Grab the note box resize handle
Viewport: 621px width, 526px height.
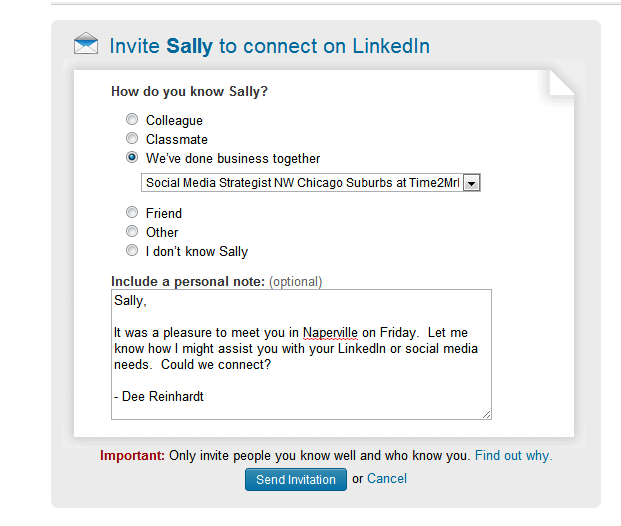(x=487, y=415)
